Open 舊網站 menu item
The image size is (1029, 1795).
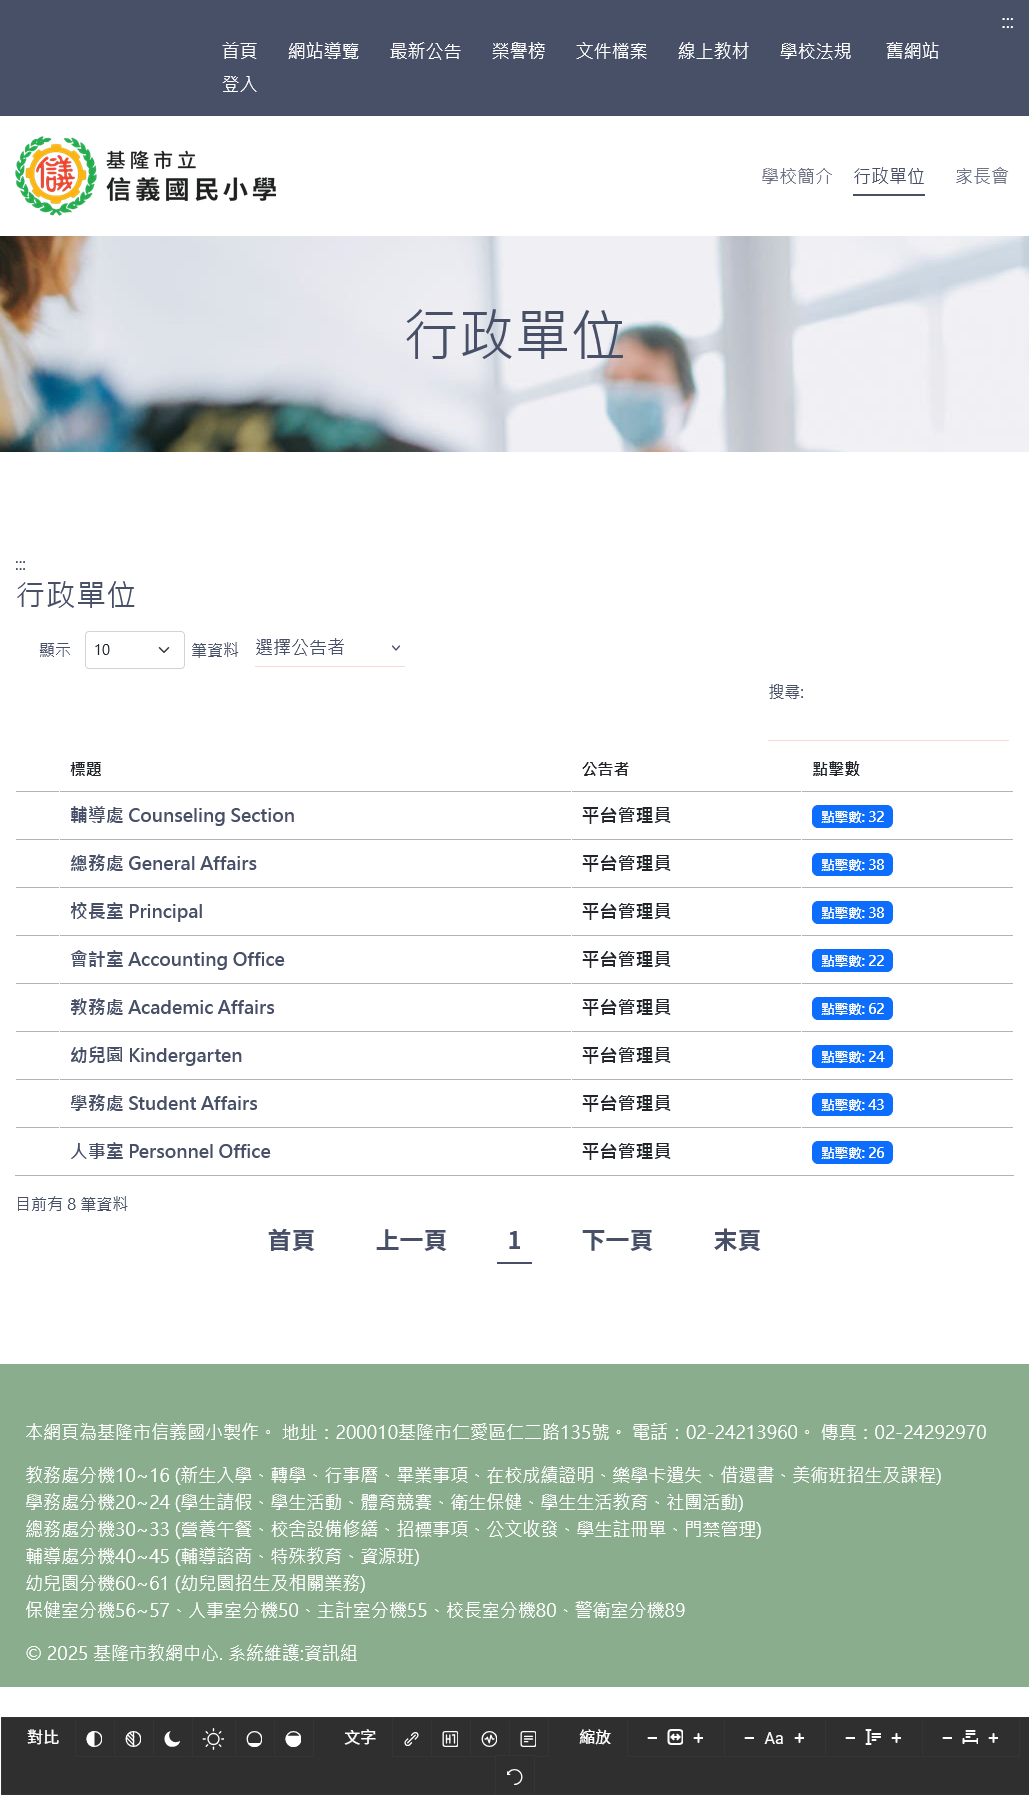click(x=913, y=51)
